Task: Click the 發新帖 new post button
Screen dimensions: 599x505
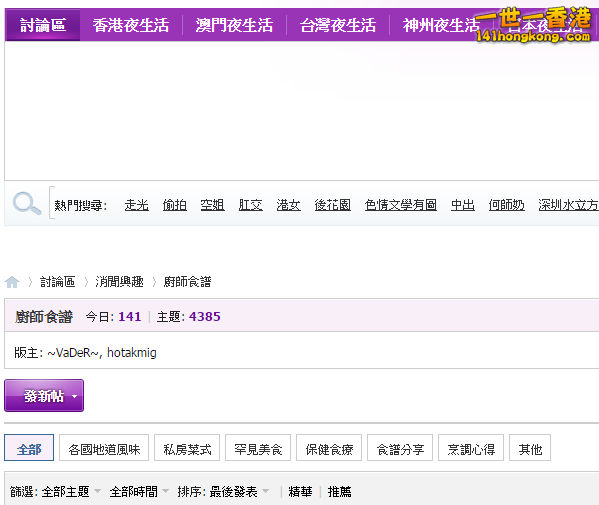Action: click(x=44, y=396)
